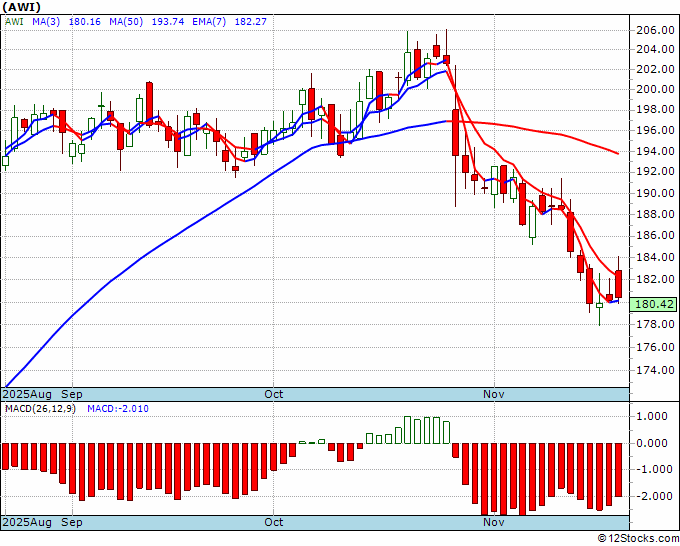
Task: Click 2025Aug on the price chart timeline
Action: 27,394
